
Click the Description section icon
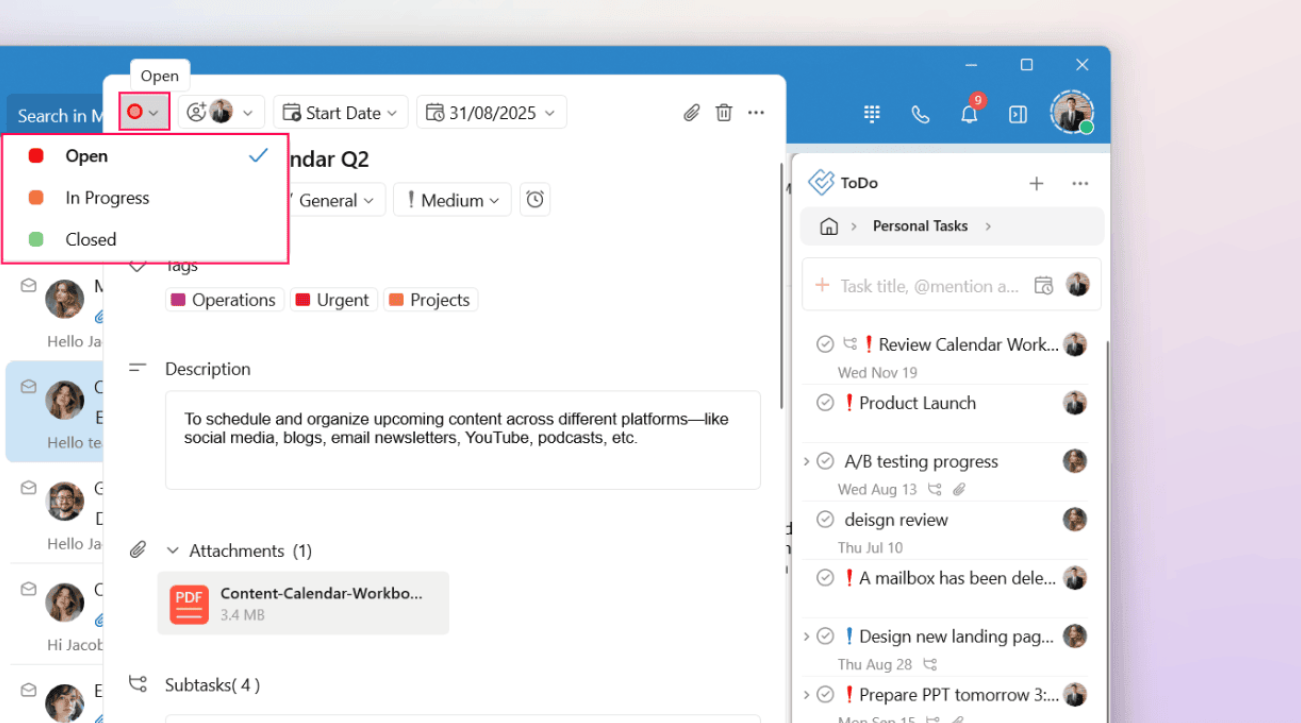coord(138,368)
